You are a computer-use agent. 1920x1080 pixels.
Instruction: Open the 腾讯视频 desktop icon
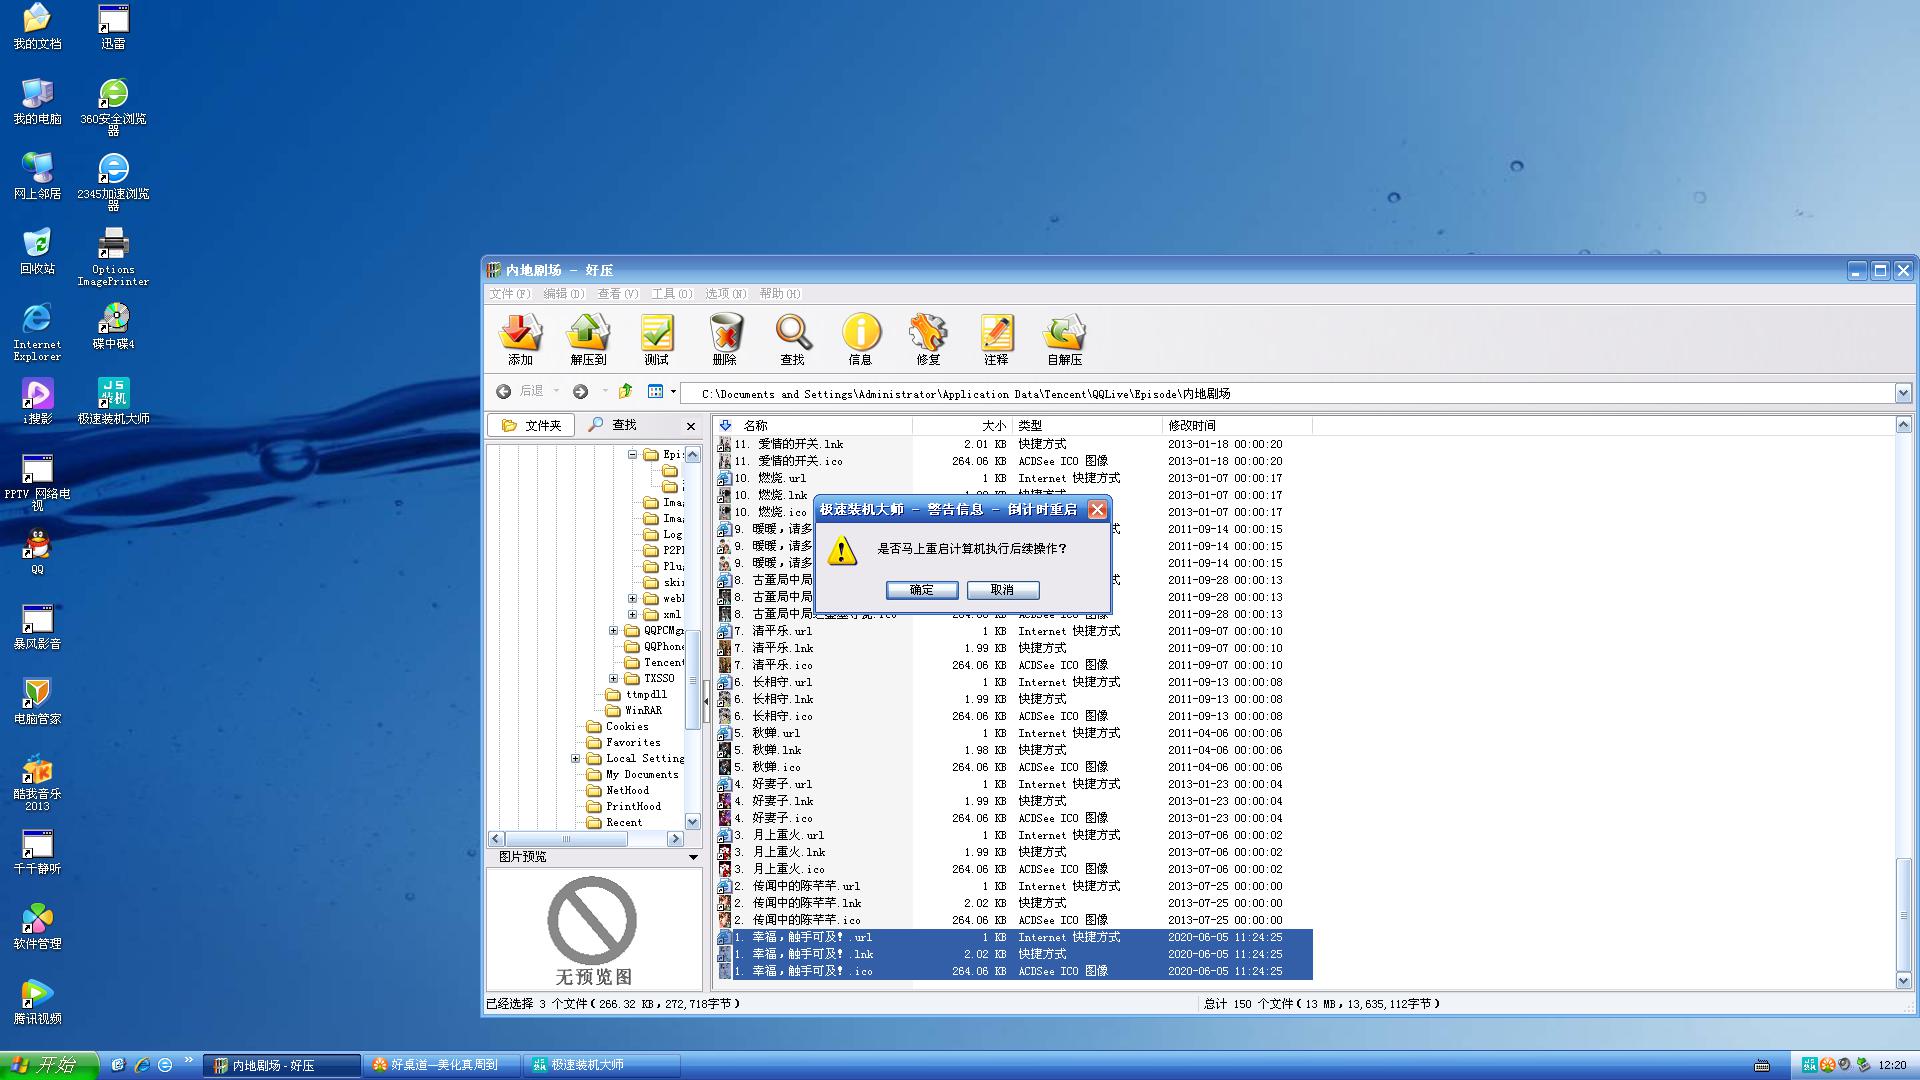tap(37, 1001)
